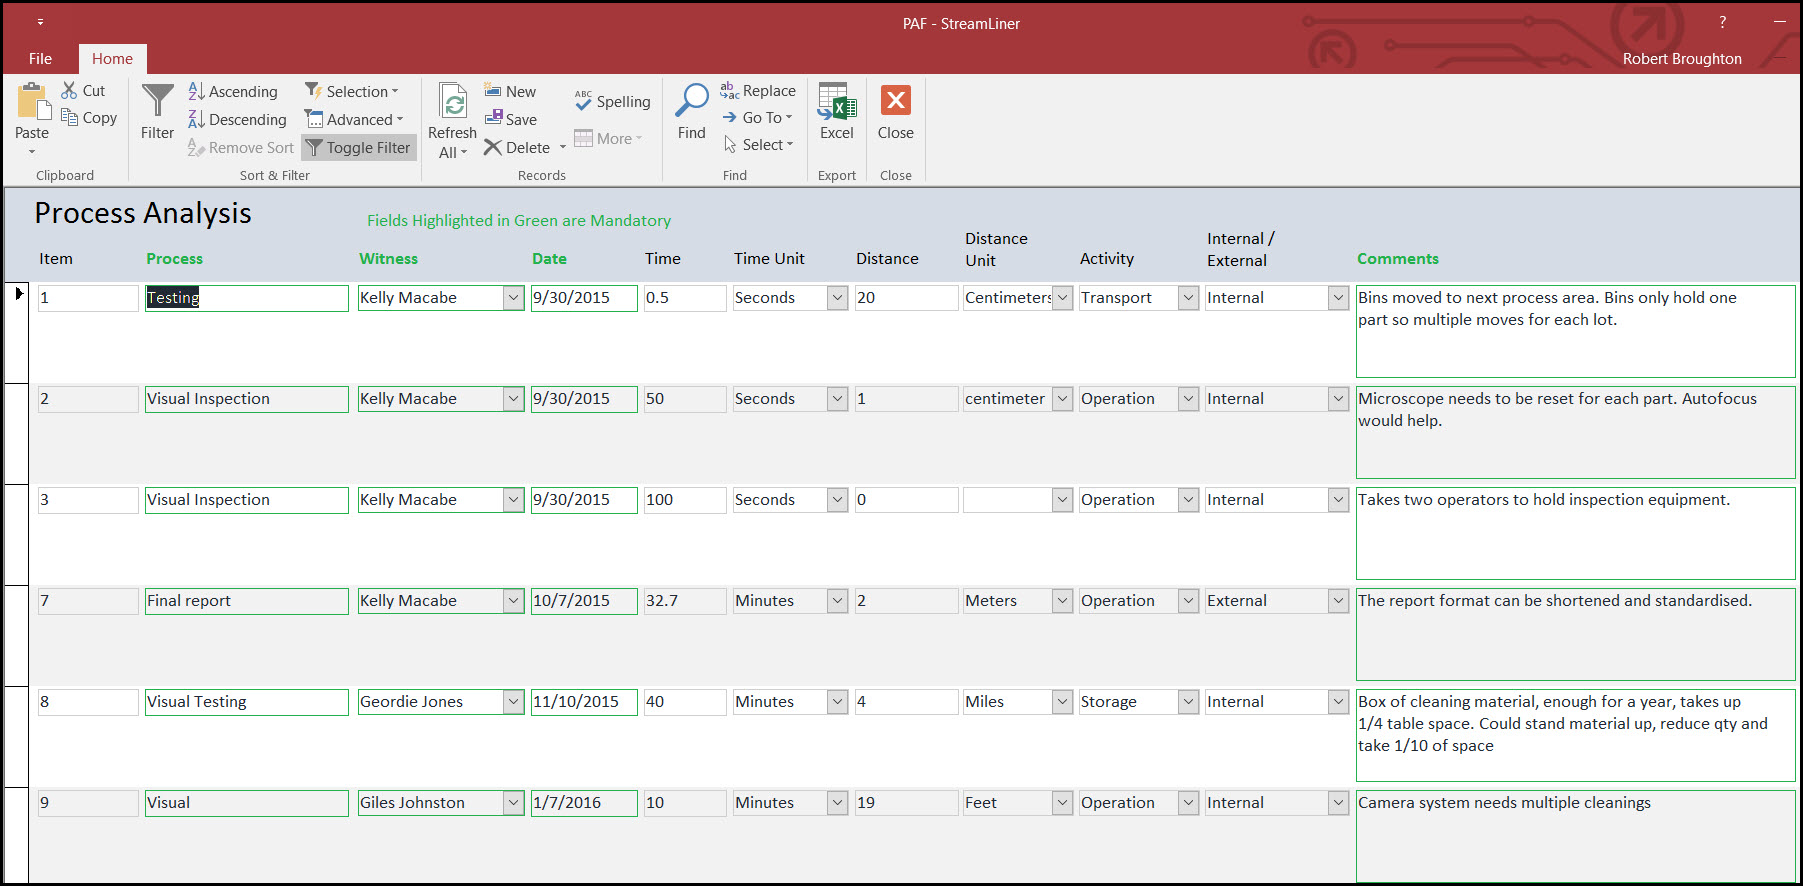Click the Paste clipboard icon
Screen dimensions: 1803x886
(x=31, y=102)
